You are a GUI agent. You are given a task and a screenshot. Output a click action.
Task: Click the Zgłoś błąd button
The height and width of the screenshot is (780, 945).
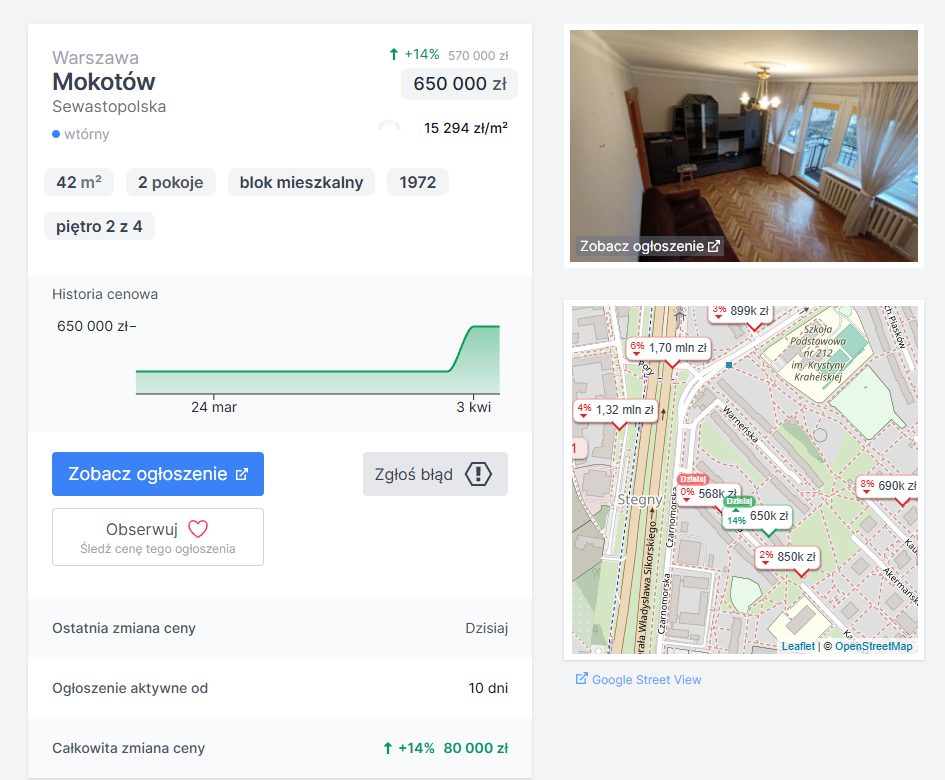tap(435, 474)
